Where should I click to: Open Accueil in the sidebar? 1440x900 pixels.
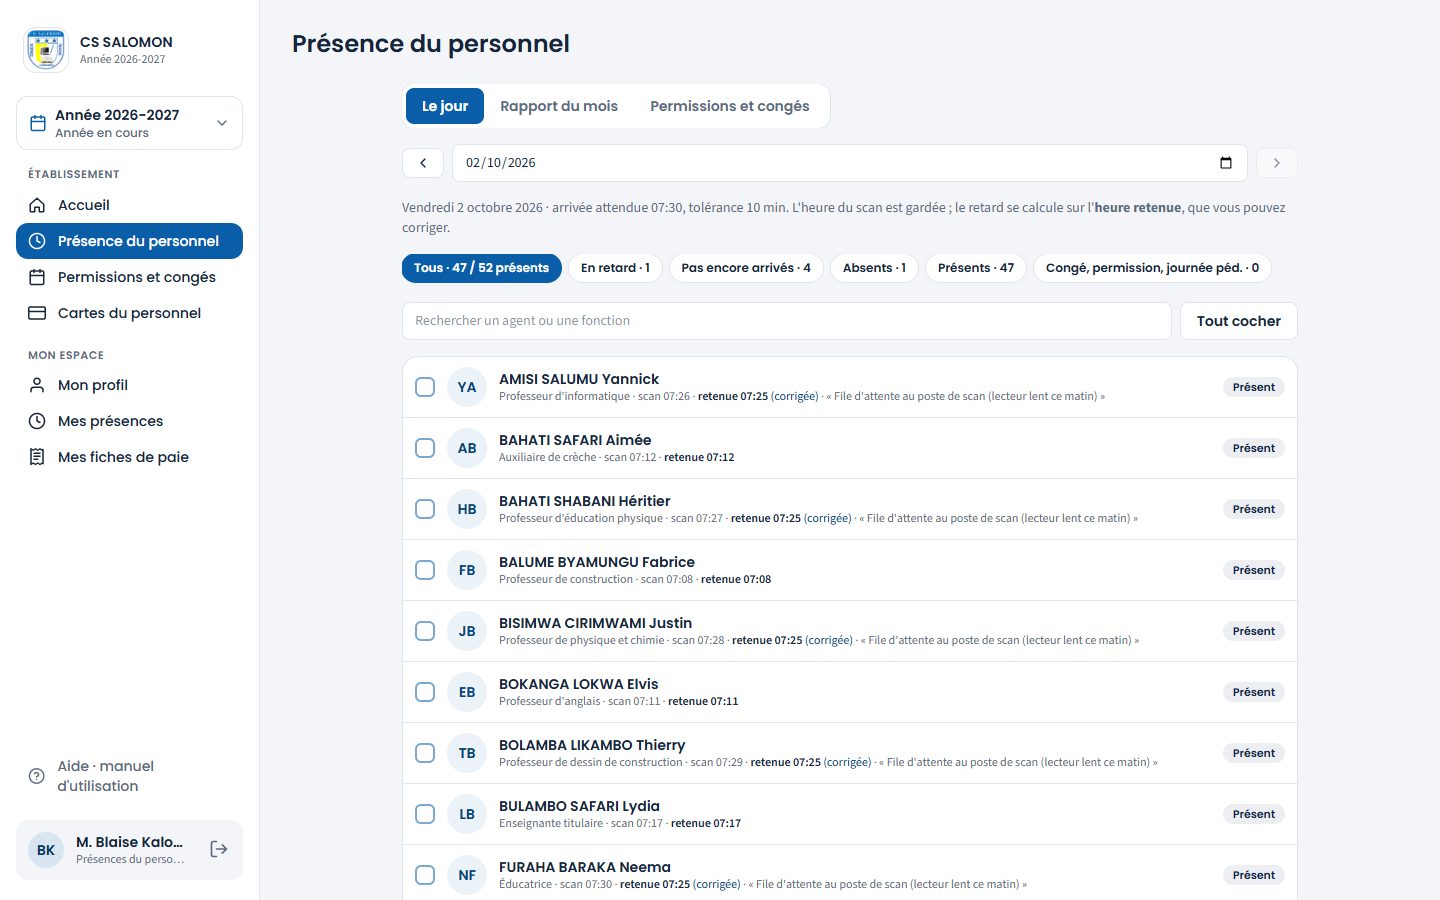point(129,205)
